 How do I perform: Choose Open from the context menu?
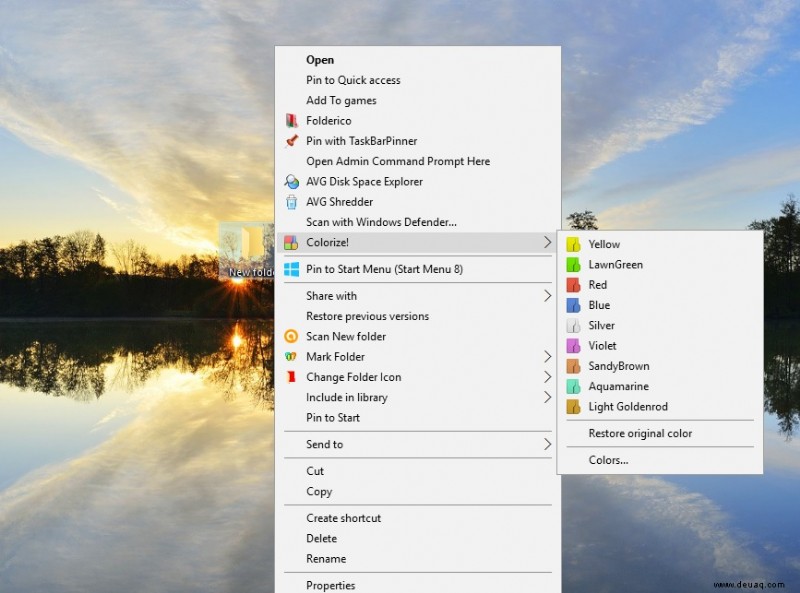point(417,60)
